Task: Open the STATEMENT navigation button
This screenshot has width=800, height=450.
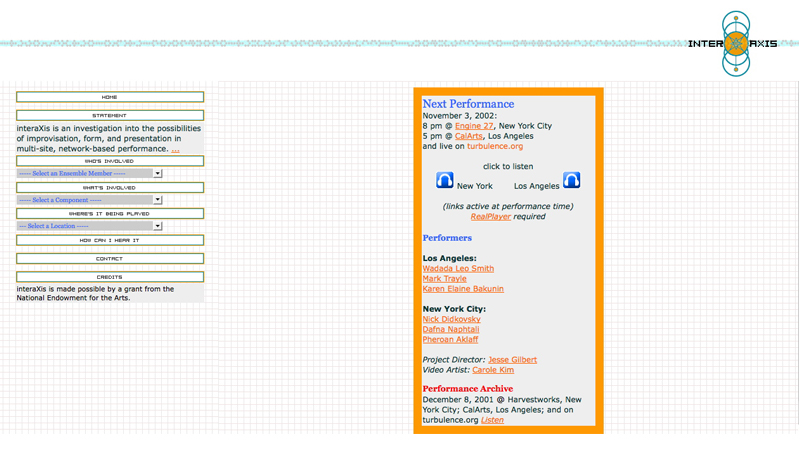Action: tap(110, 115)
